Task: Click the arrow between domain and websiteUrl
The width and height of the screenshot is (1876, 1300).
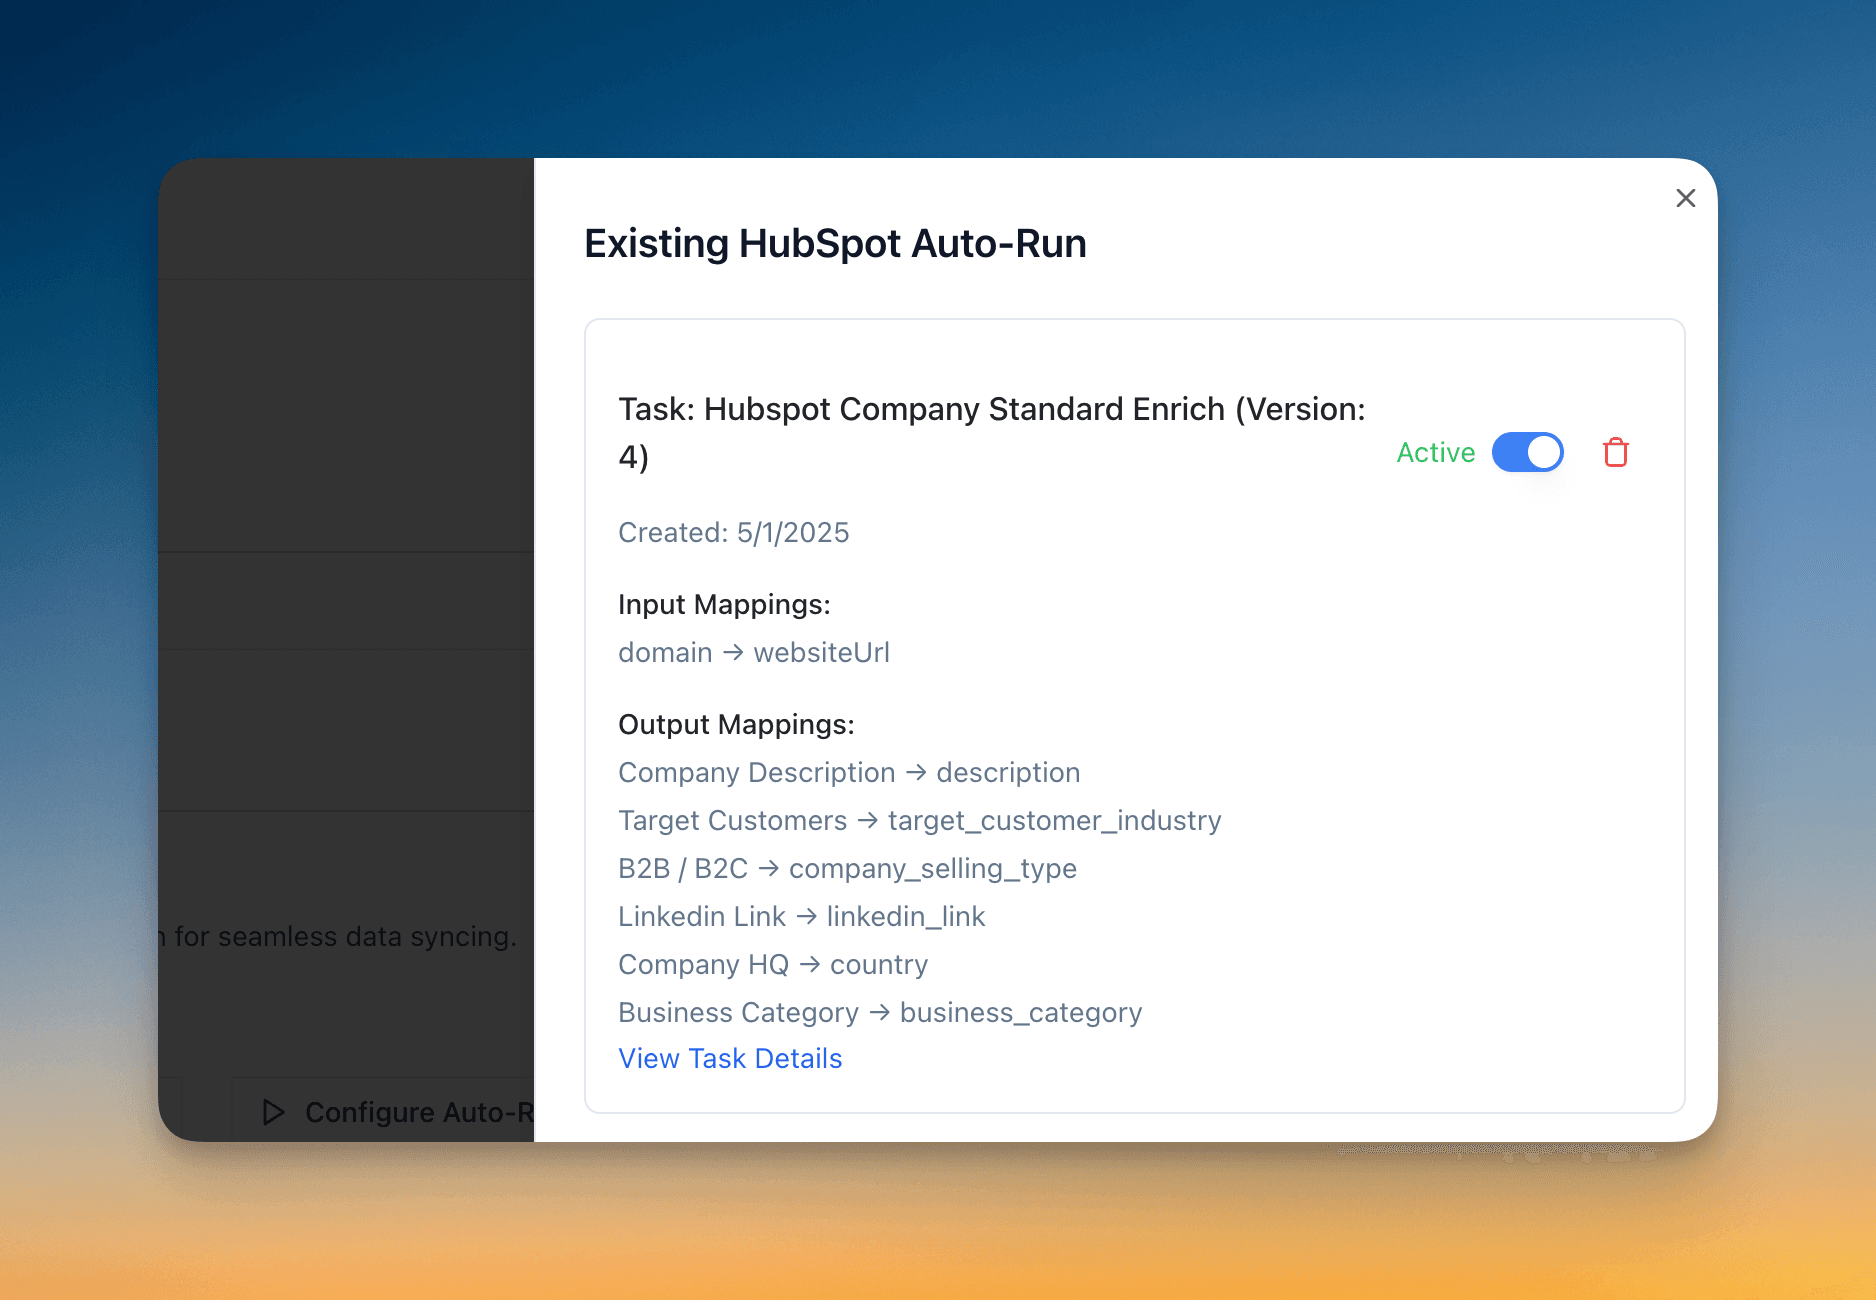Action: [731, 652]
